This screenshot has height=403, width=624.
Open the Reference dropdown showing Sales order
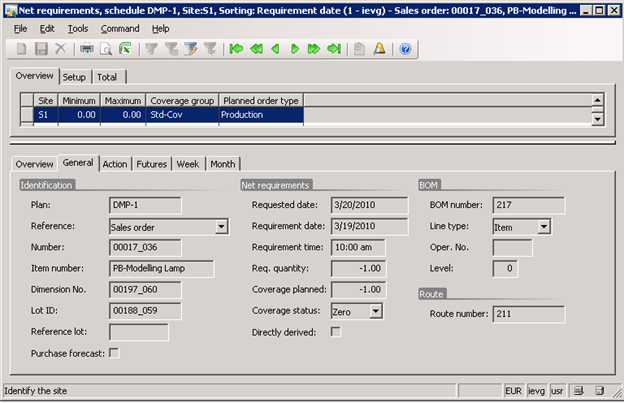221,227
